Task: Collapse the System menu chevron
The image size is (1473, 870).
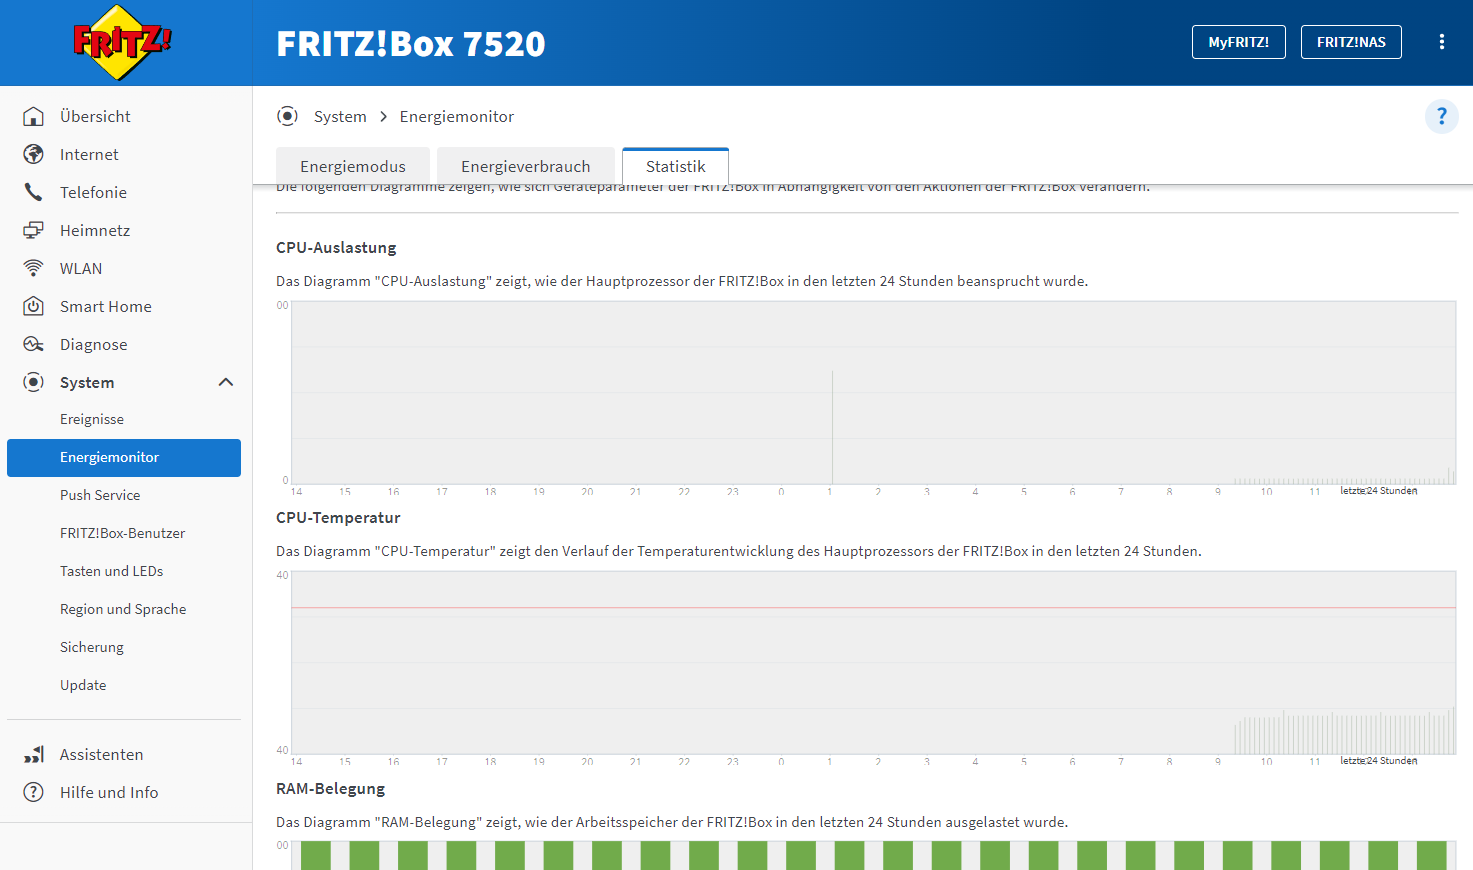Action: coord(226,382)
